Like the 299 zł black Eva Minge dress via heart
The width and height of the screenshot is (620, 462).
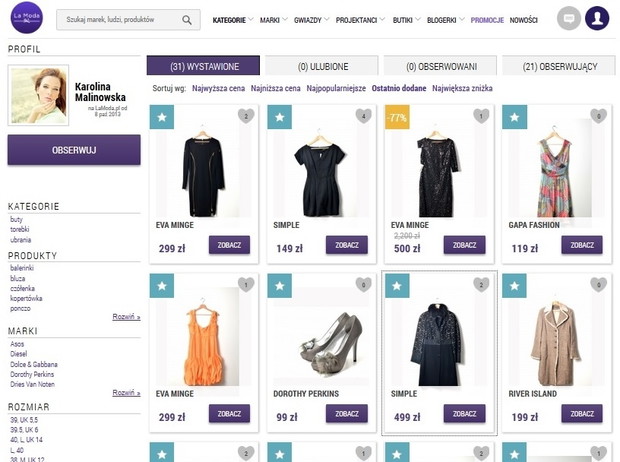click(x=246, y=116)
